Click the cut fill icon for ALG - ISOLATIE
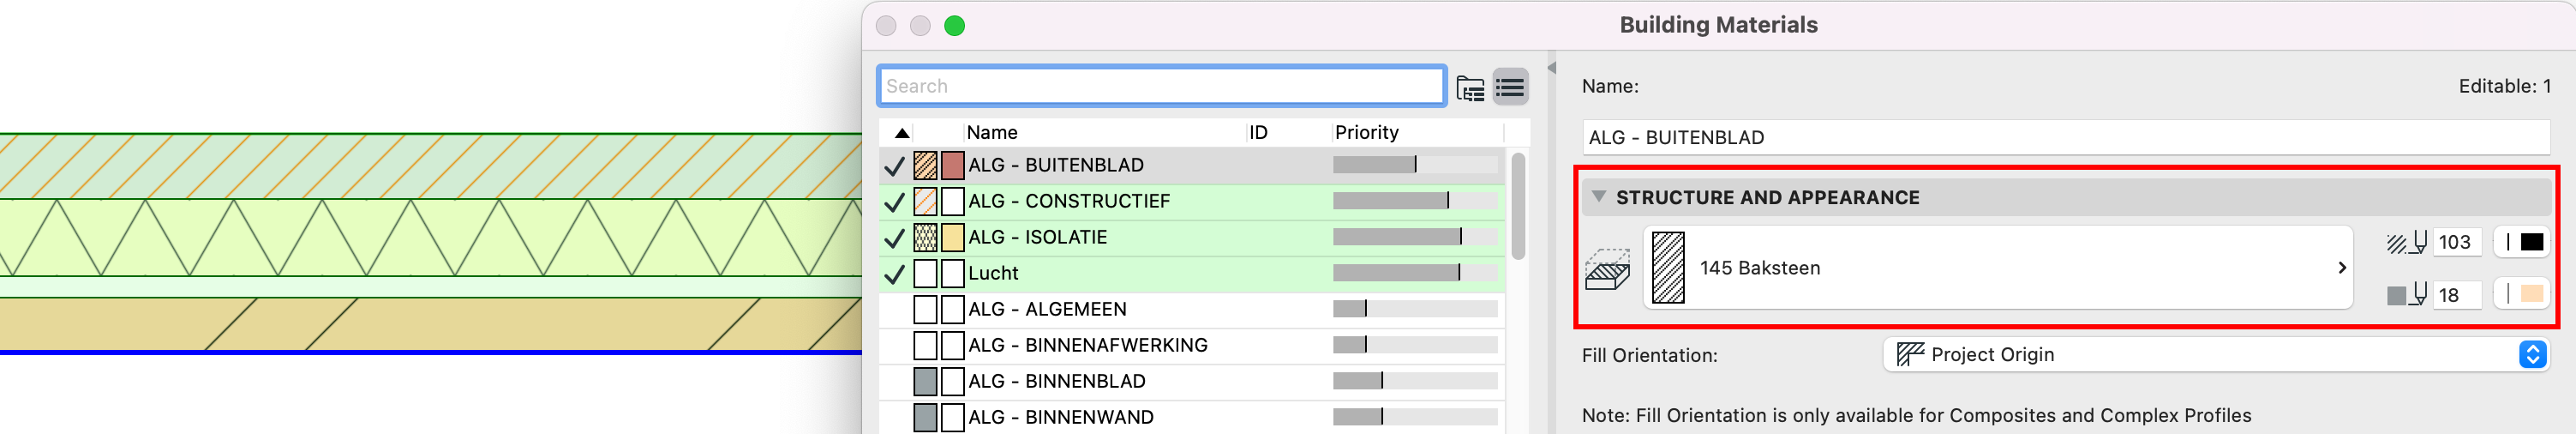 point(925,237)
